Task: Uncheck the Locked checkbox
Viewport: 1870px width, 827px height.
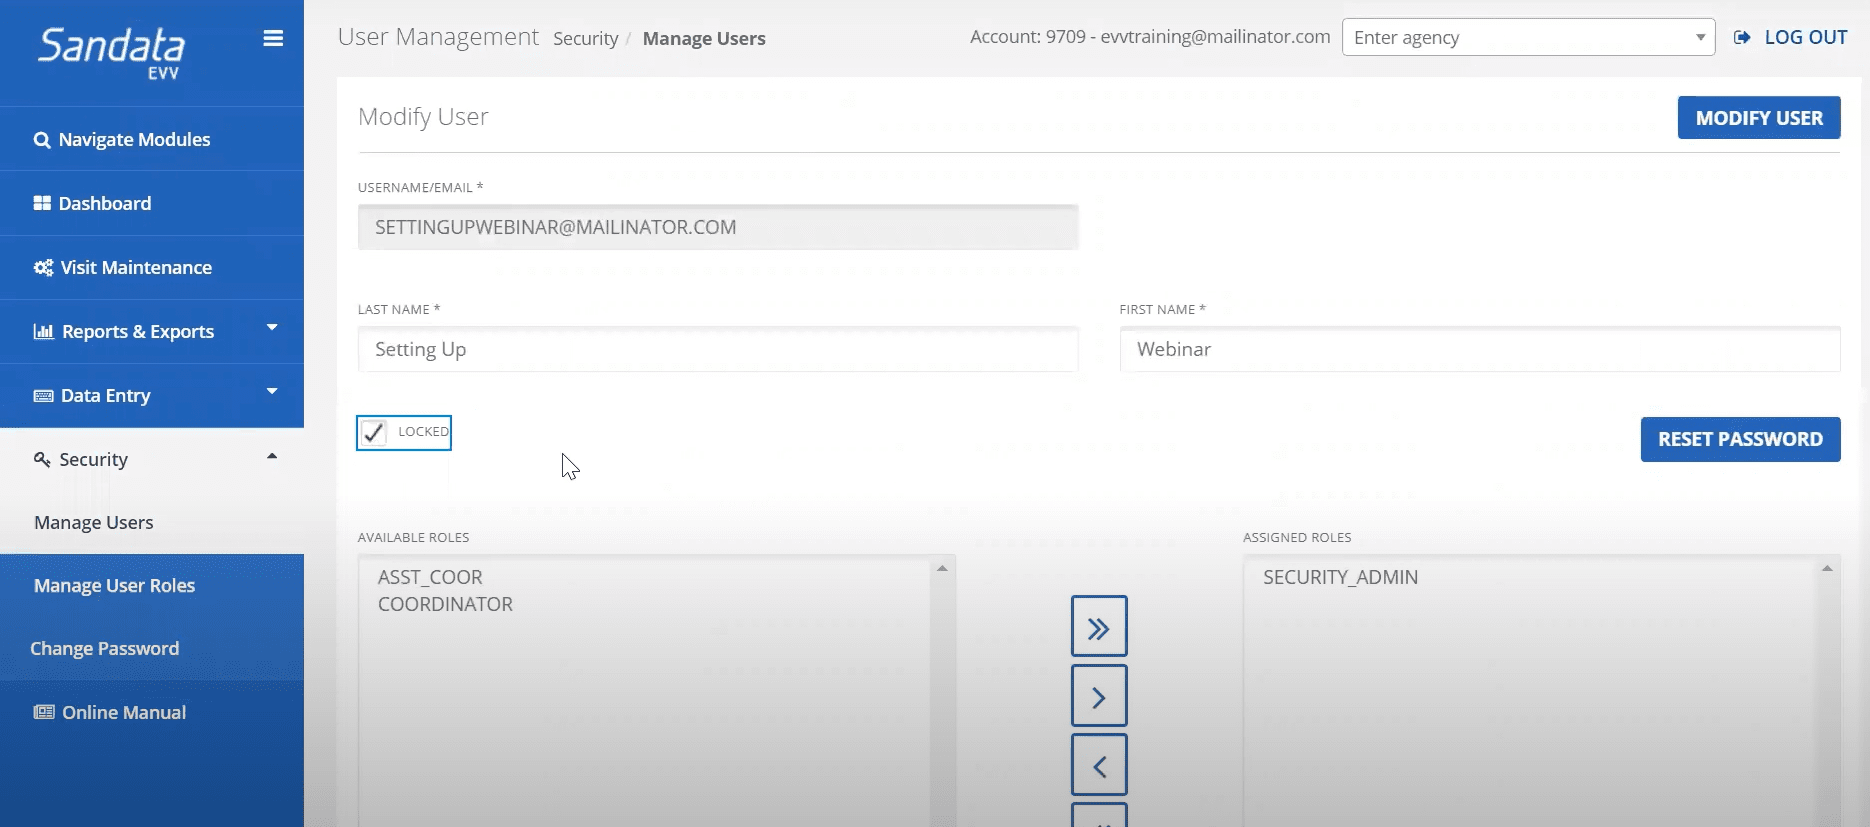Action: pyautogui.click(x=374, y=432)
